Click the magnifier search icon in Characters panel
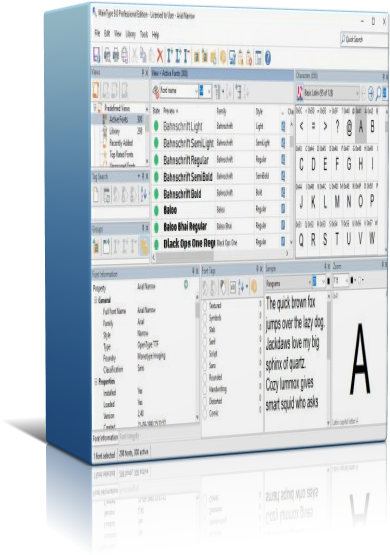The image size is (390, 555). click(378, 93)
